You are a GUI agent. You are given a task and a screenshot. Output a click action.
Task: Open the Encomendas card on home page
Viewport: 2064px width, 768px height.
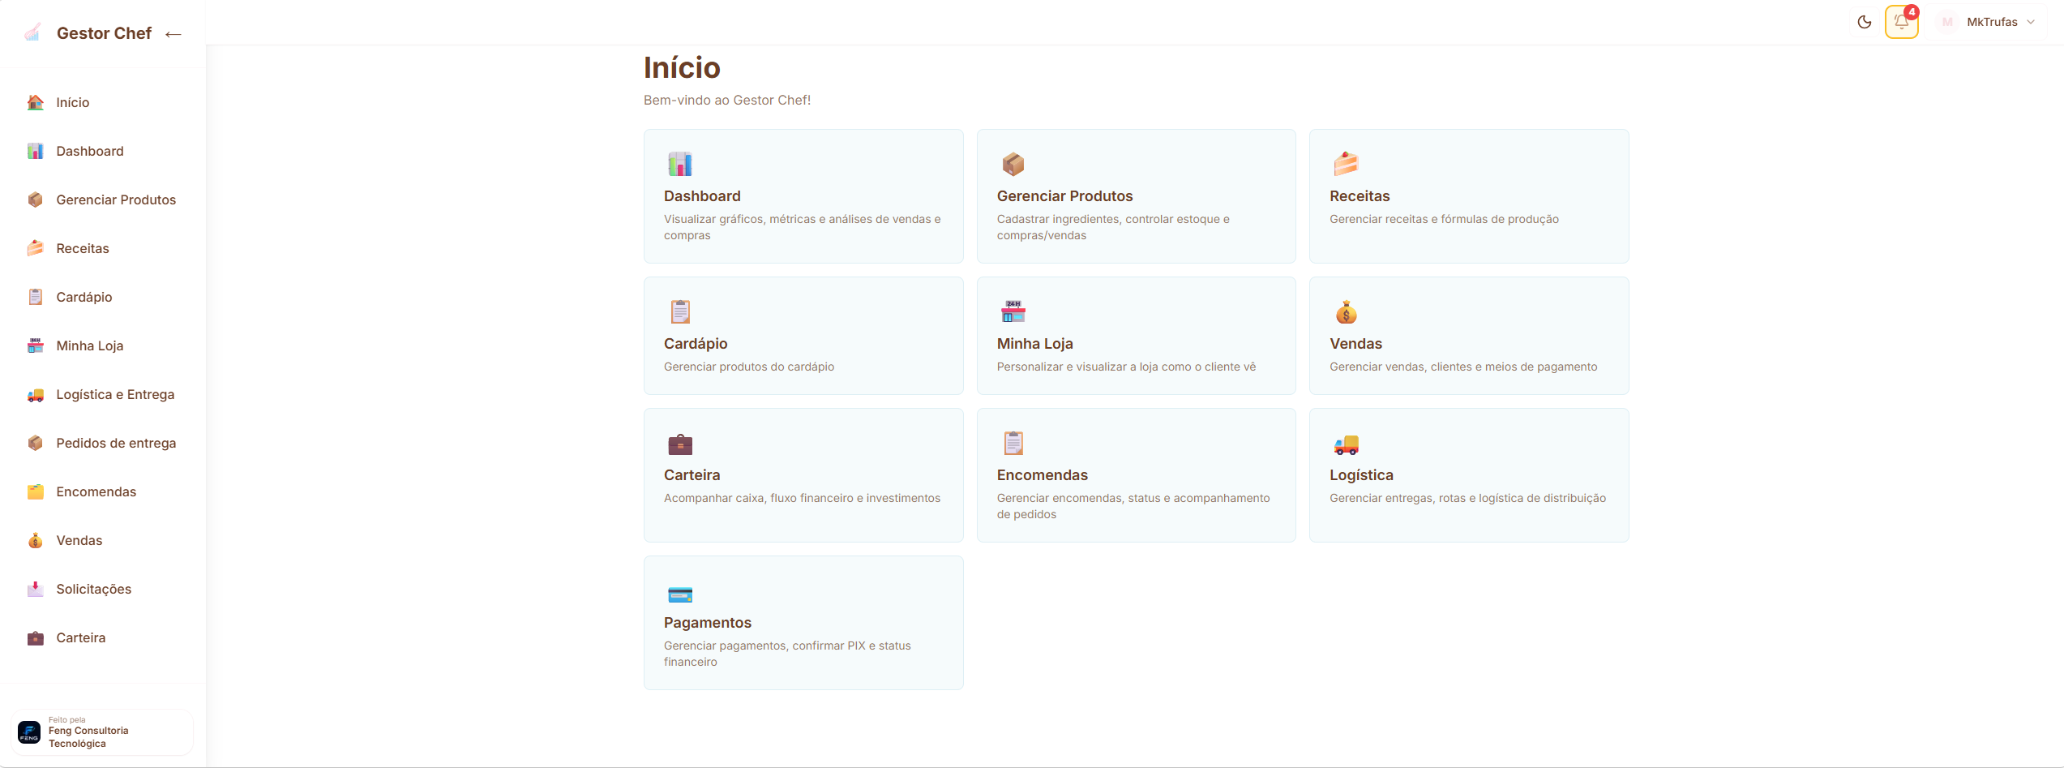click(x=1136, y=475)
